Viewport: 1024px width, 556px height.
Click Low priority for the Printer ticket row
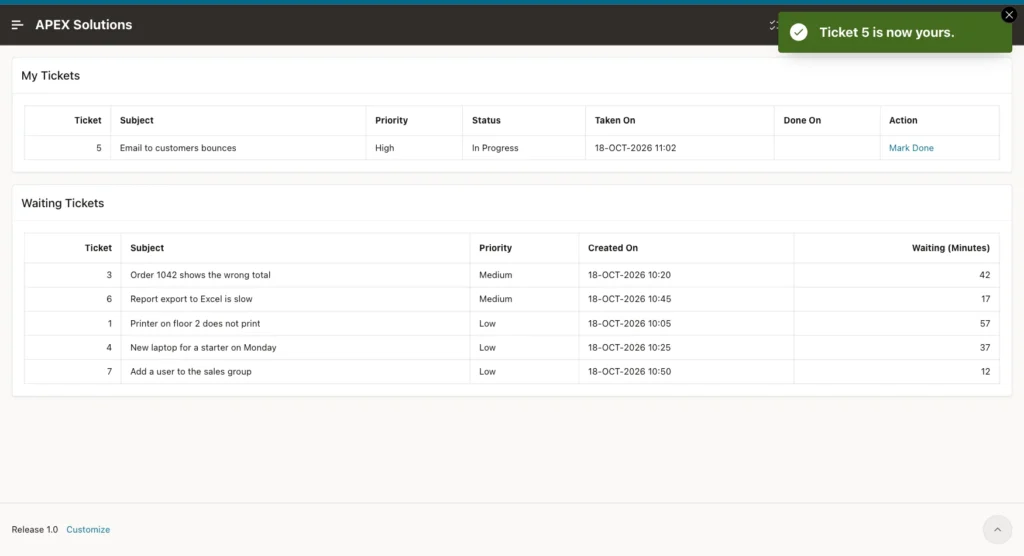pos(487,323)
